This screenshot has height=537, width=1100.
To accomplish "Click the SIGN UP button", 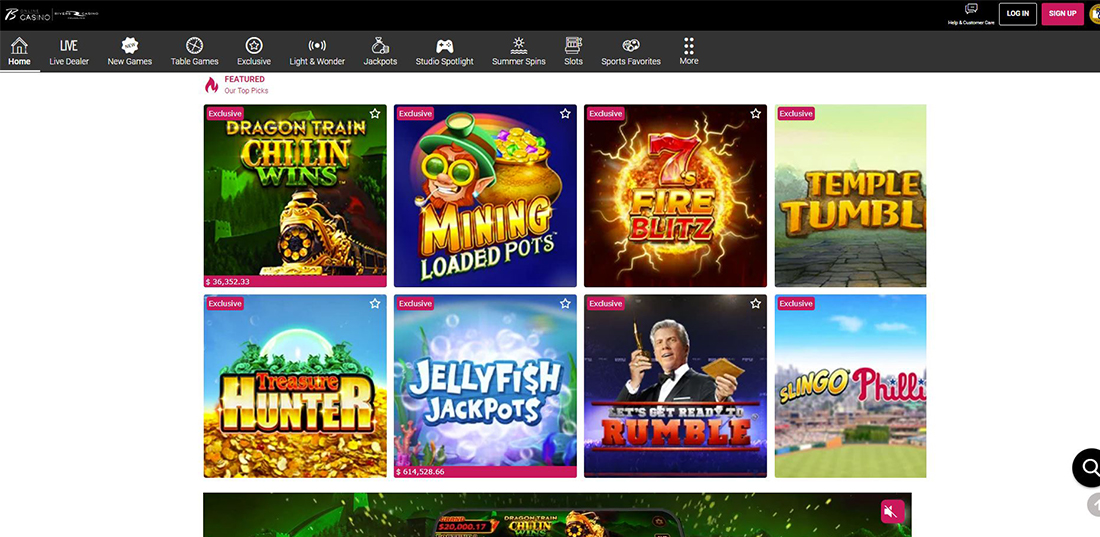I will [x=1062, y=13].
